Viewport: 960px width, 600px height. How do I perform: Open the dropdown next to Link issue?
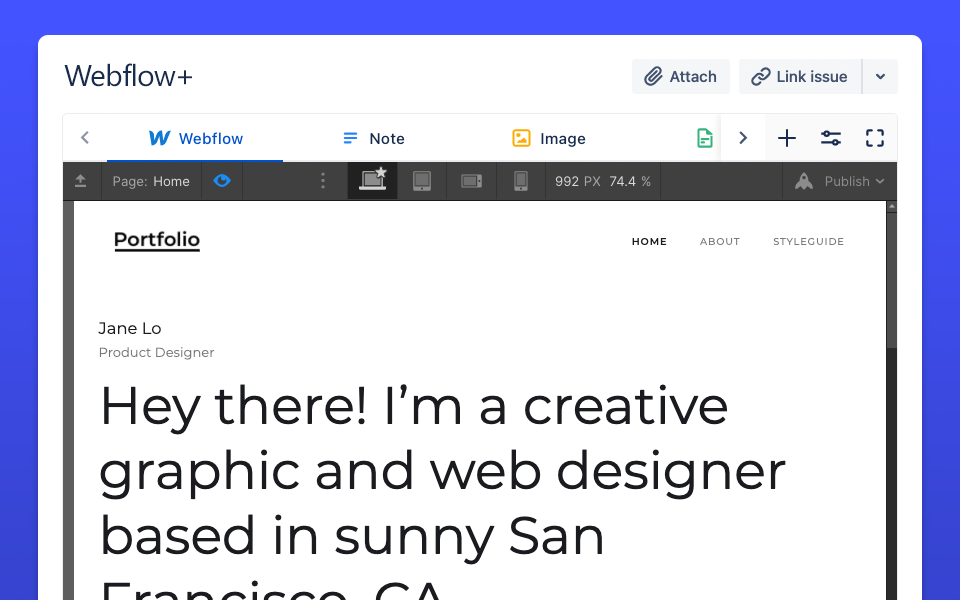(880, 77)
